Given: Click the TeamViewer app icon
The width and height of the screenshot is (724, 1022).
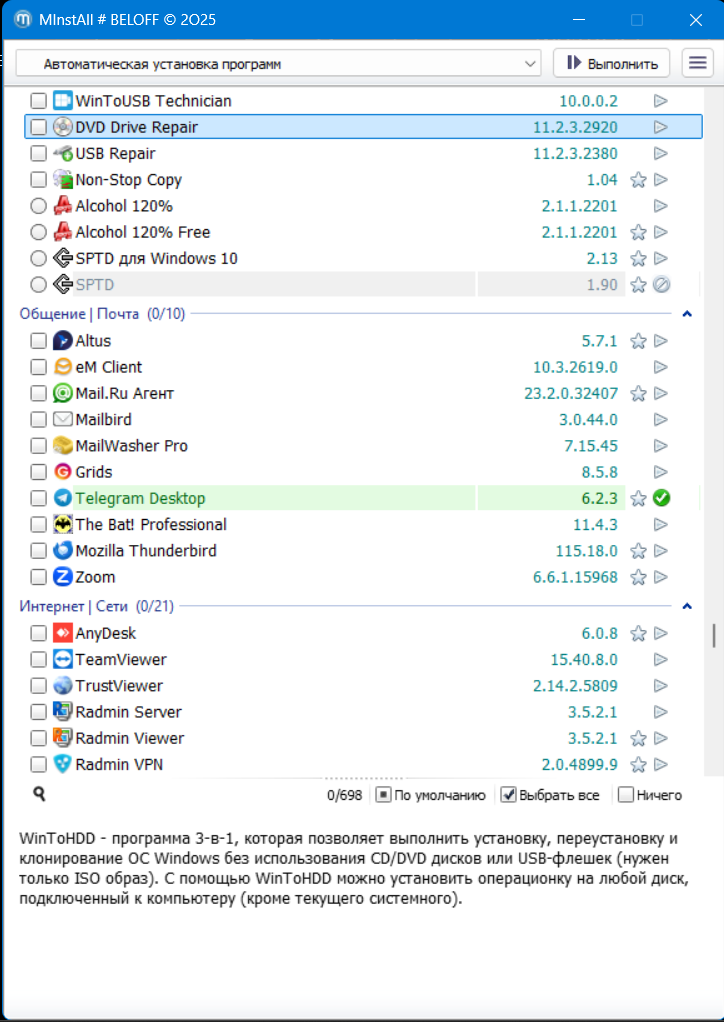Looking at the screenshot, I should coord(62,660).
